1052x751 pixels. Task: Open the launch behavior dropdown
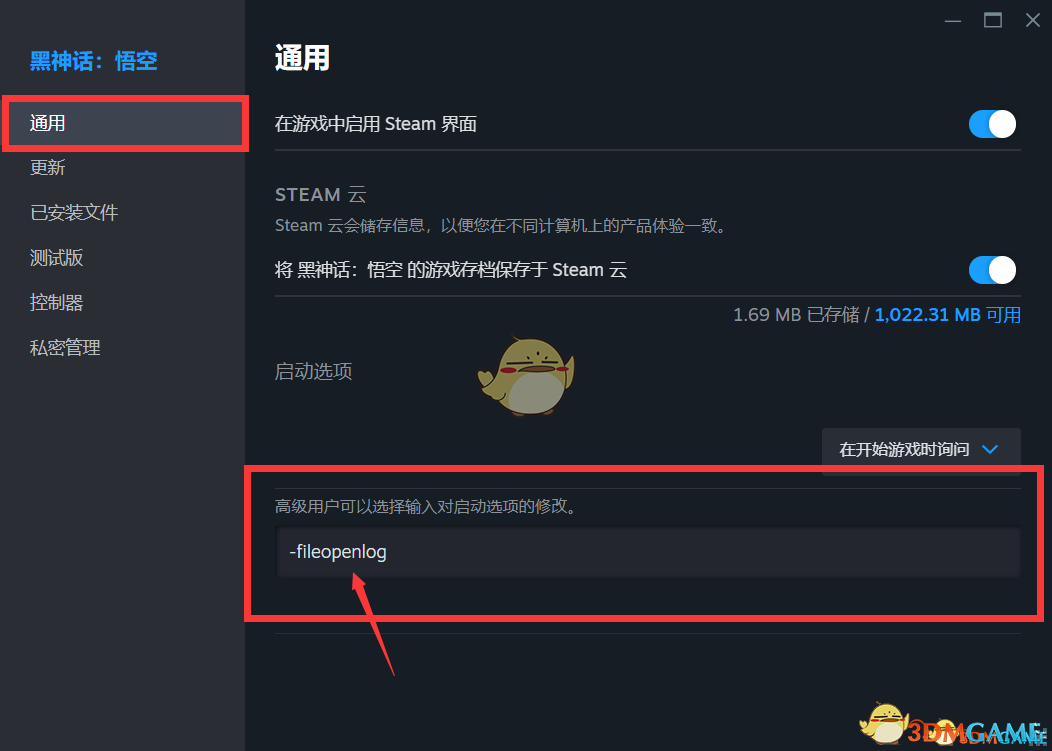click(x=920, y=450)
